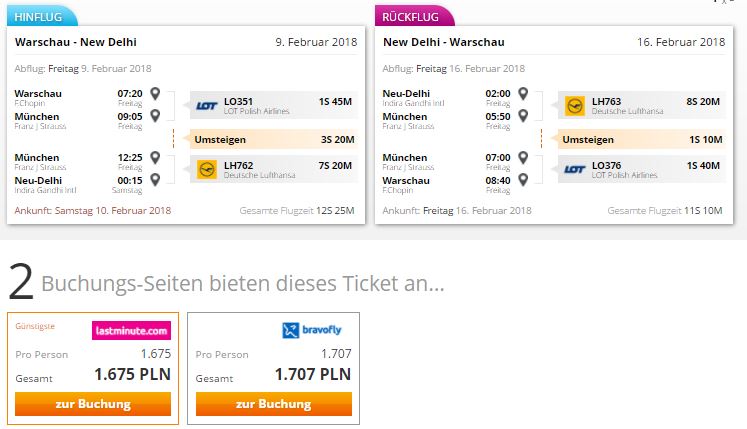The height and width of the screenshot is (429, 747).
Task: Click the map pin next to Neu-Delhi 02:00 departure
Action: click(523, 93)
